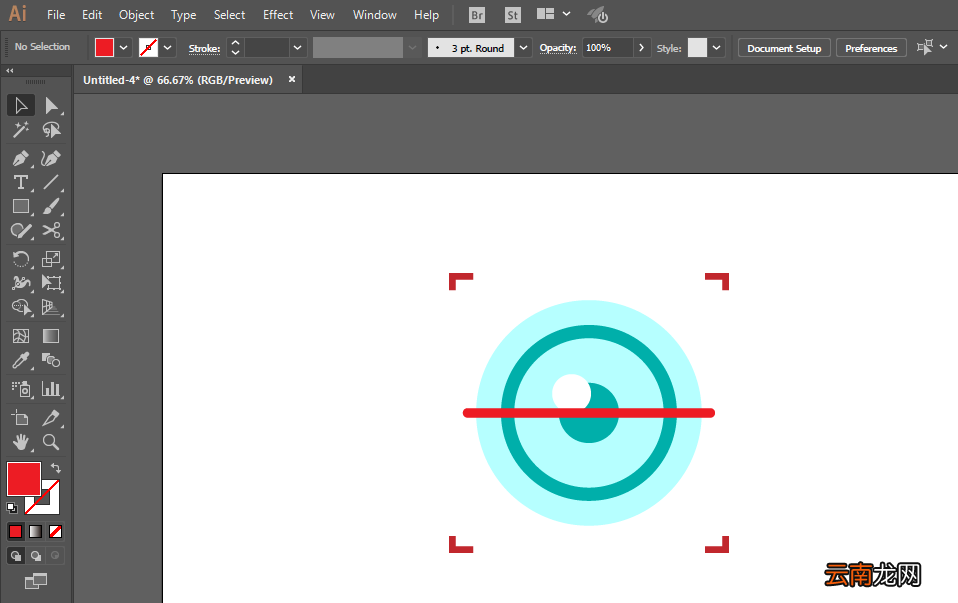This screenshot has width=958, height=603.
Task: Select the Symbol Sprayer tool
Action: [x=21, y=389]
